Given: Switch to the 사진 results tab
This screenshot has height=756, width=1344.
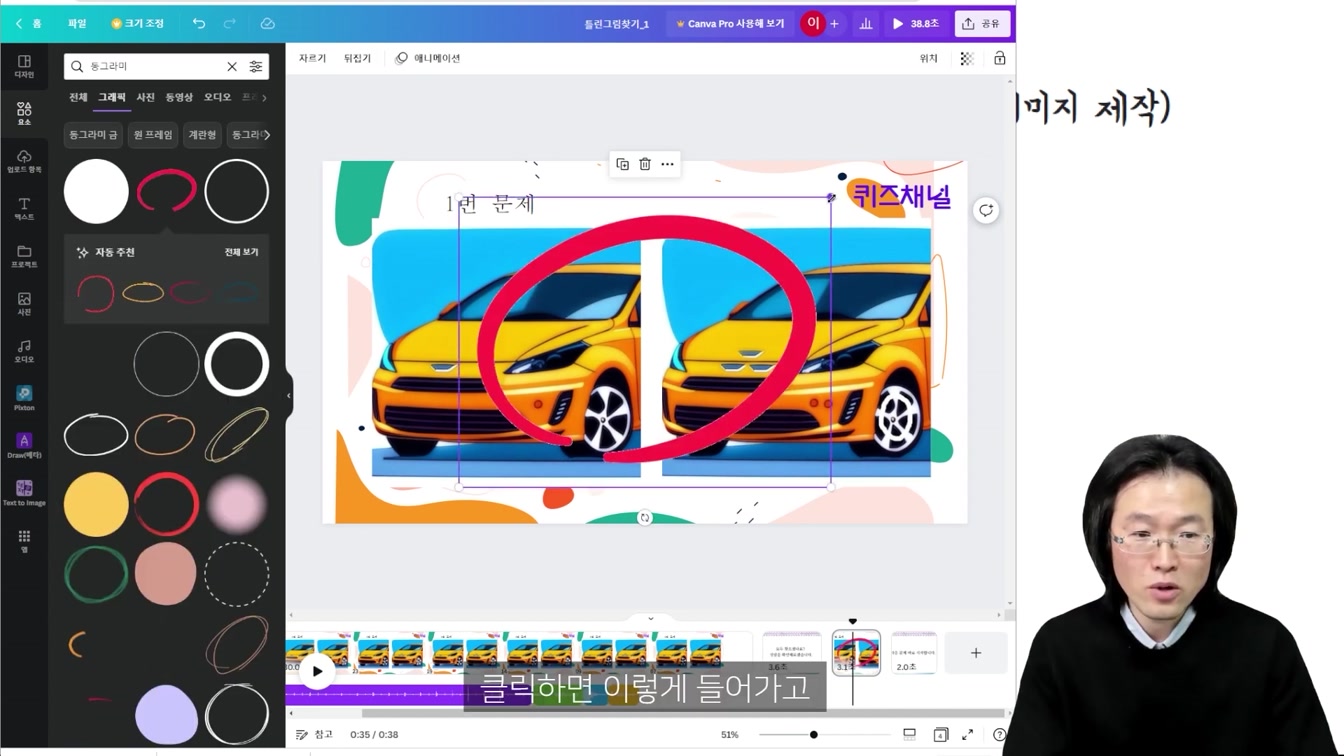Looking at the screenshot, I should (x=145, y=97).
